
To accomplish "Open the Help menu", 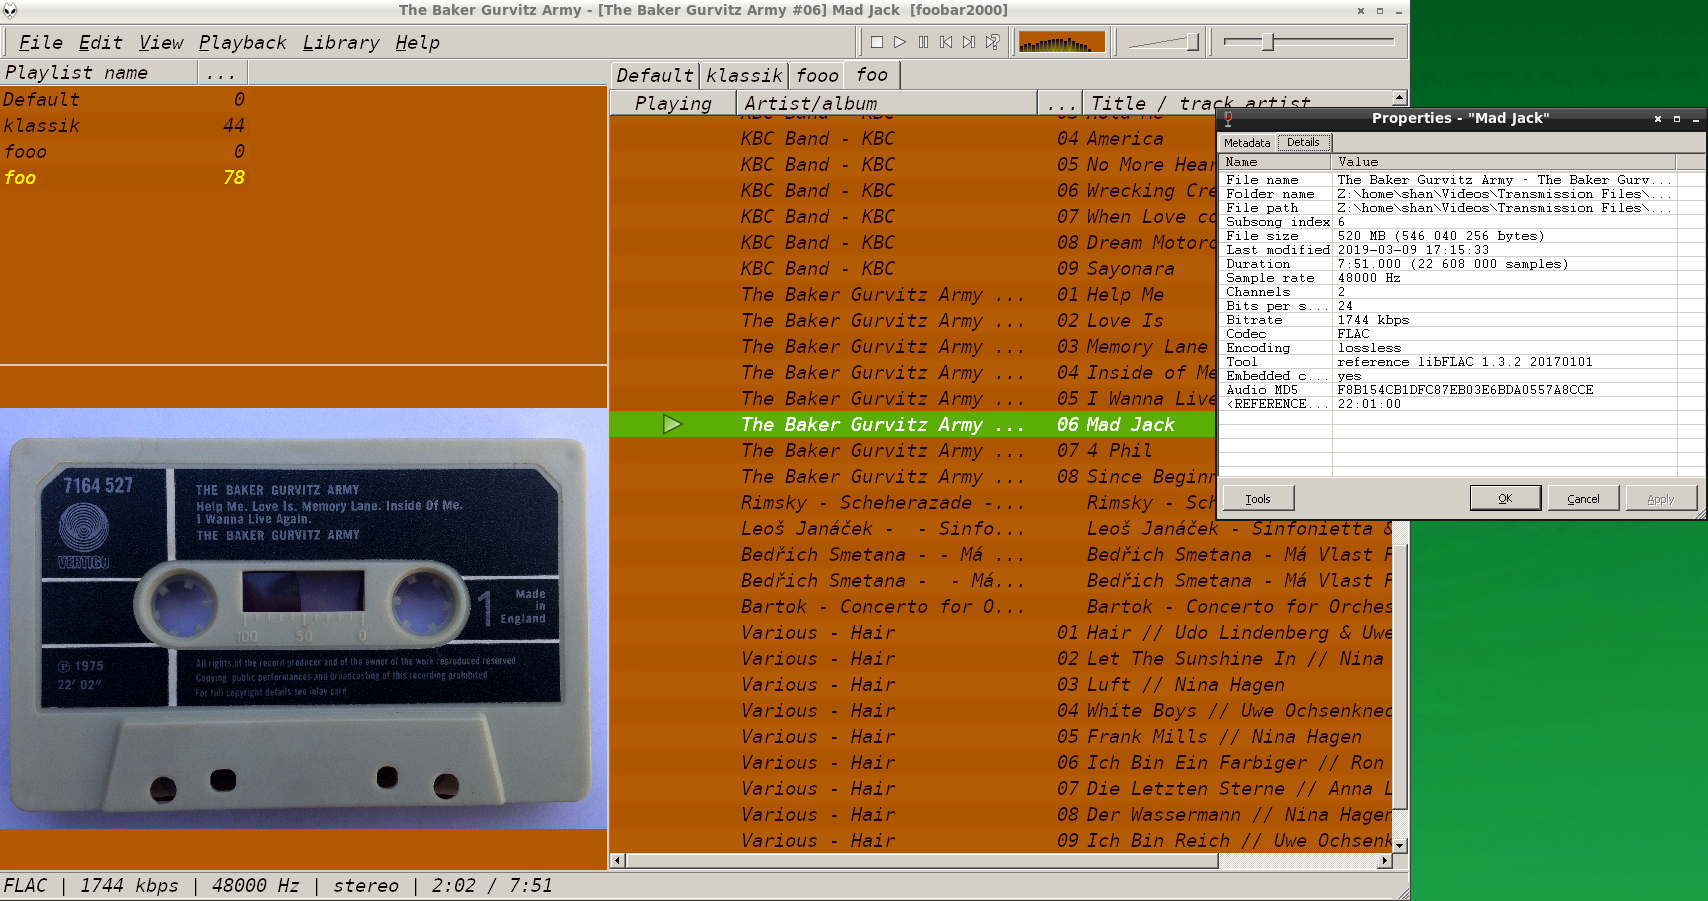I will point(417,42).
